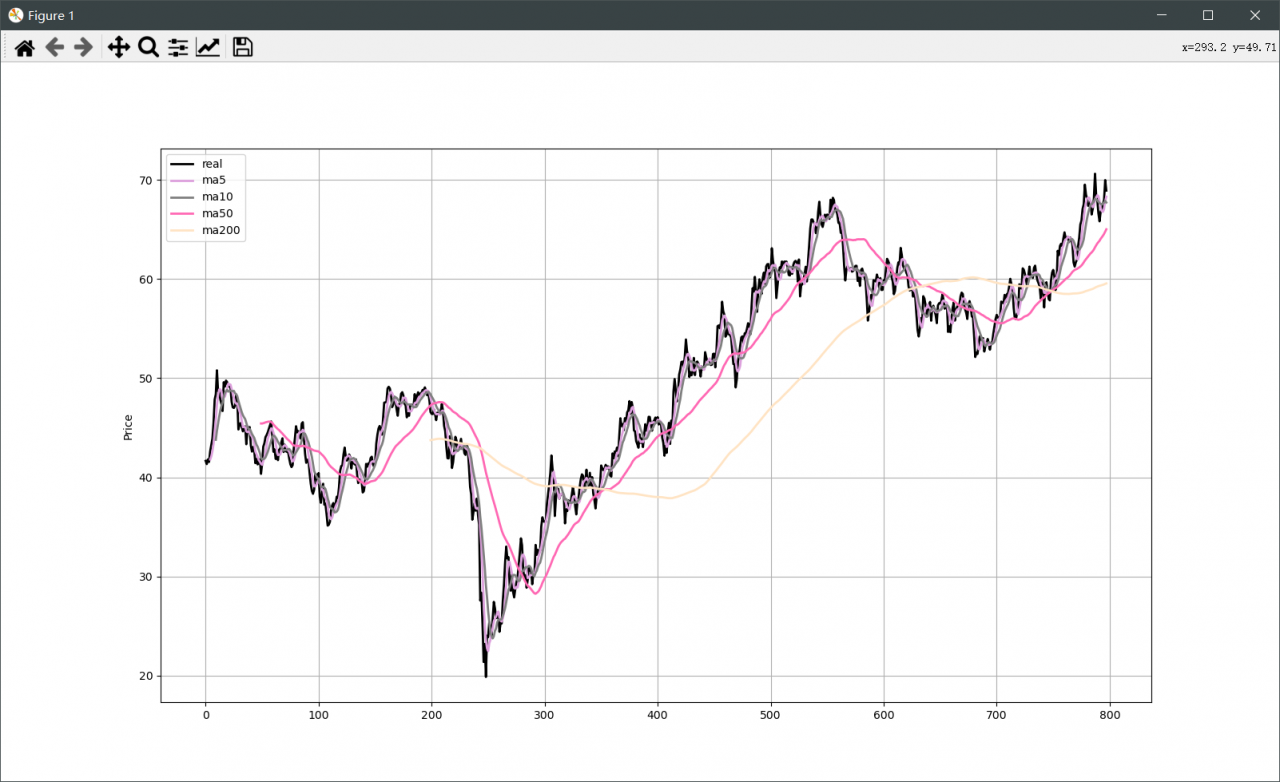Close the Figure 1 window
1280x782 pixels.
pyautogui.click(x=1255, y=15)
